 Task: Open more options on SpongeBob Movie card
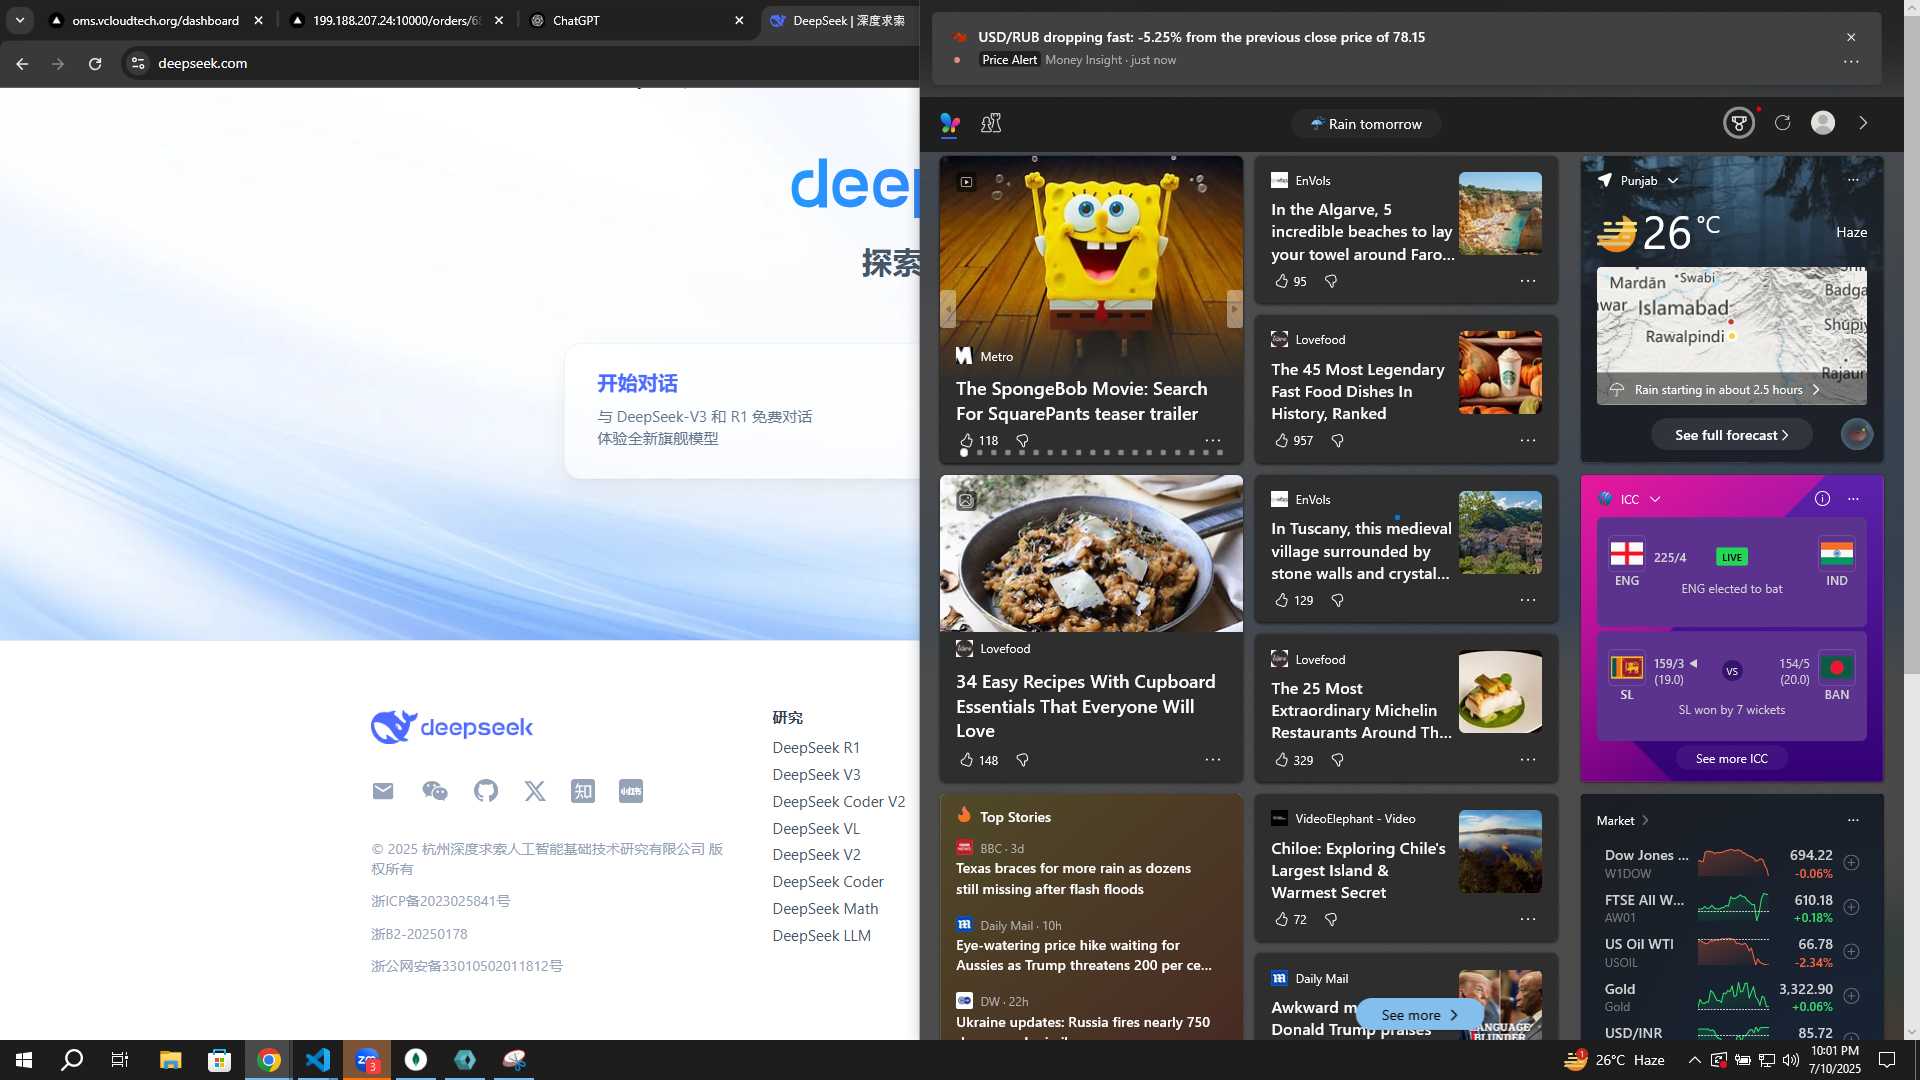[x=1213, y=441]
